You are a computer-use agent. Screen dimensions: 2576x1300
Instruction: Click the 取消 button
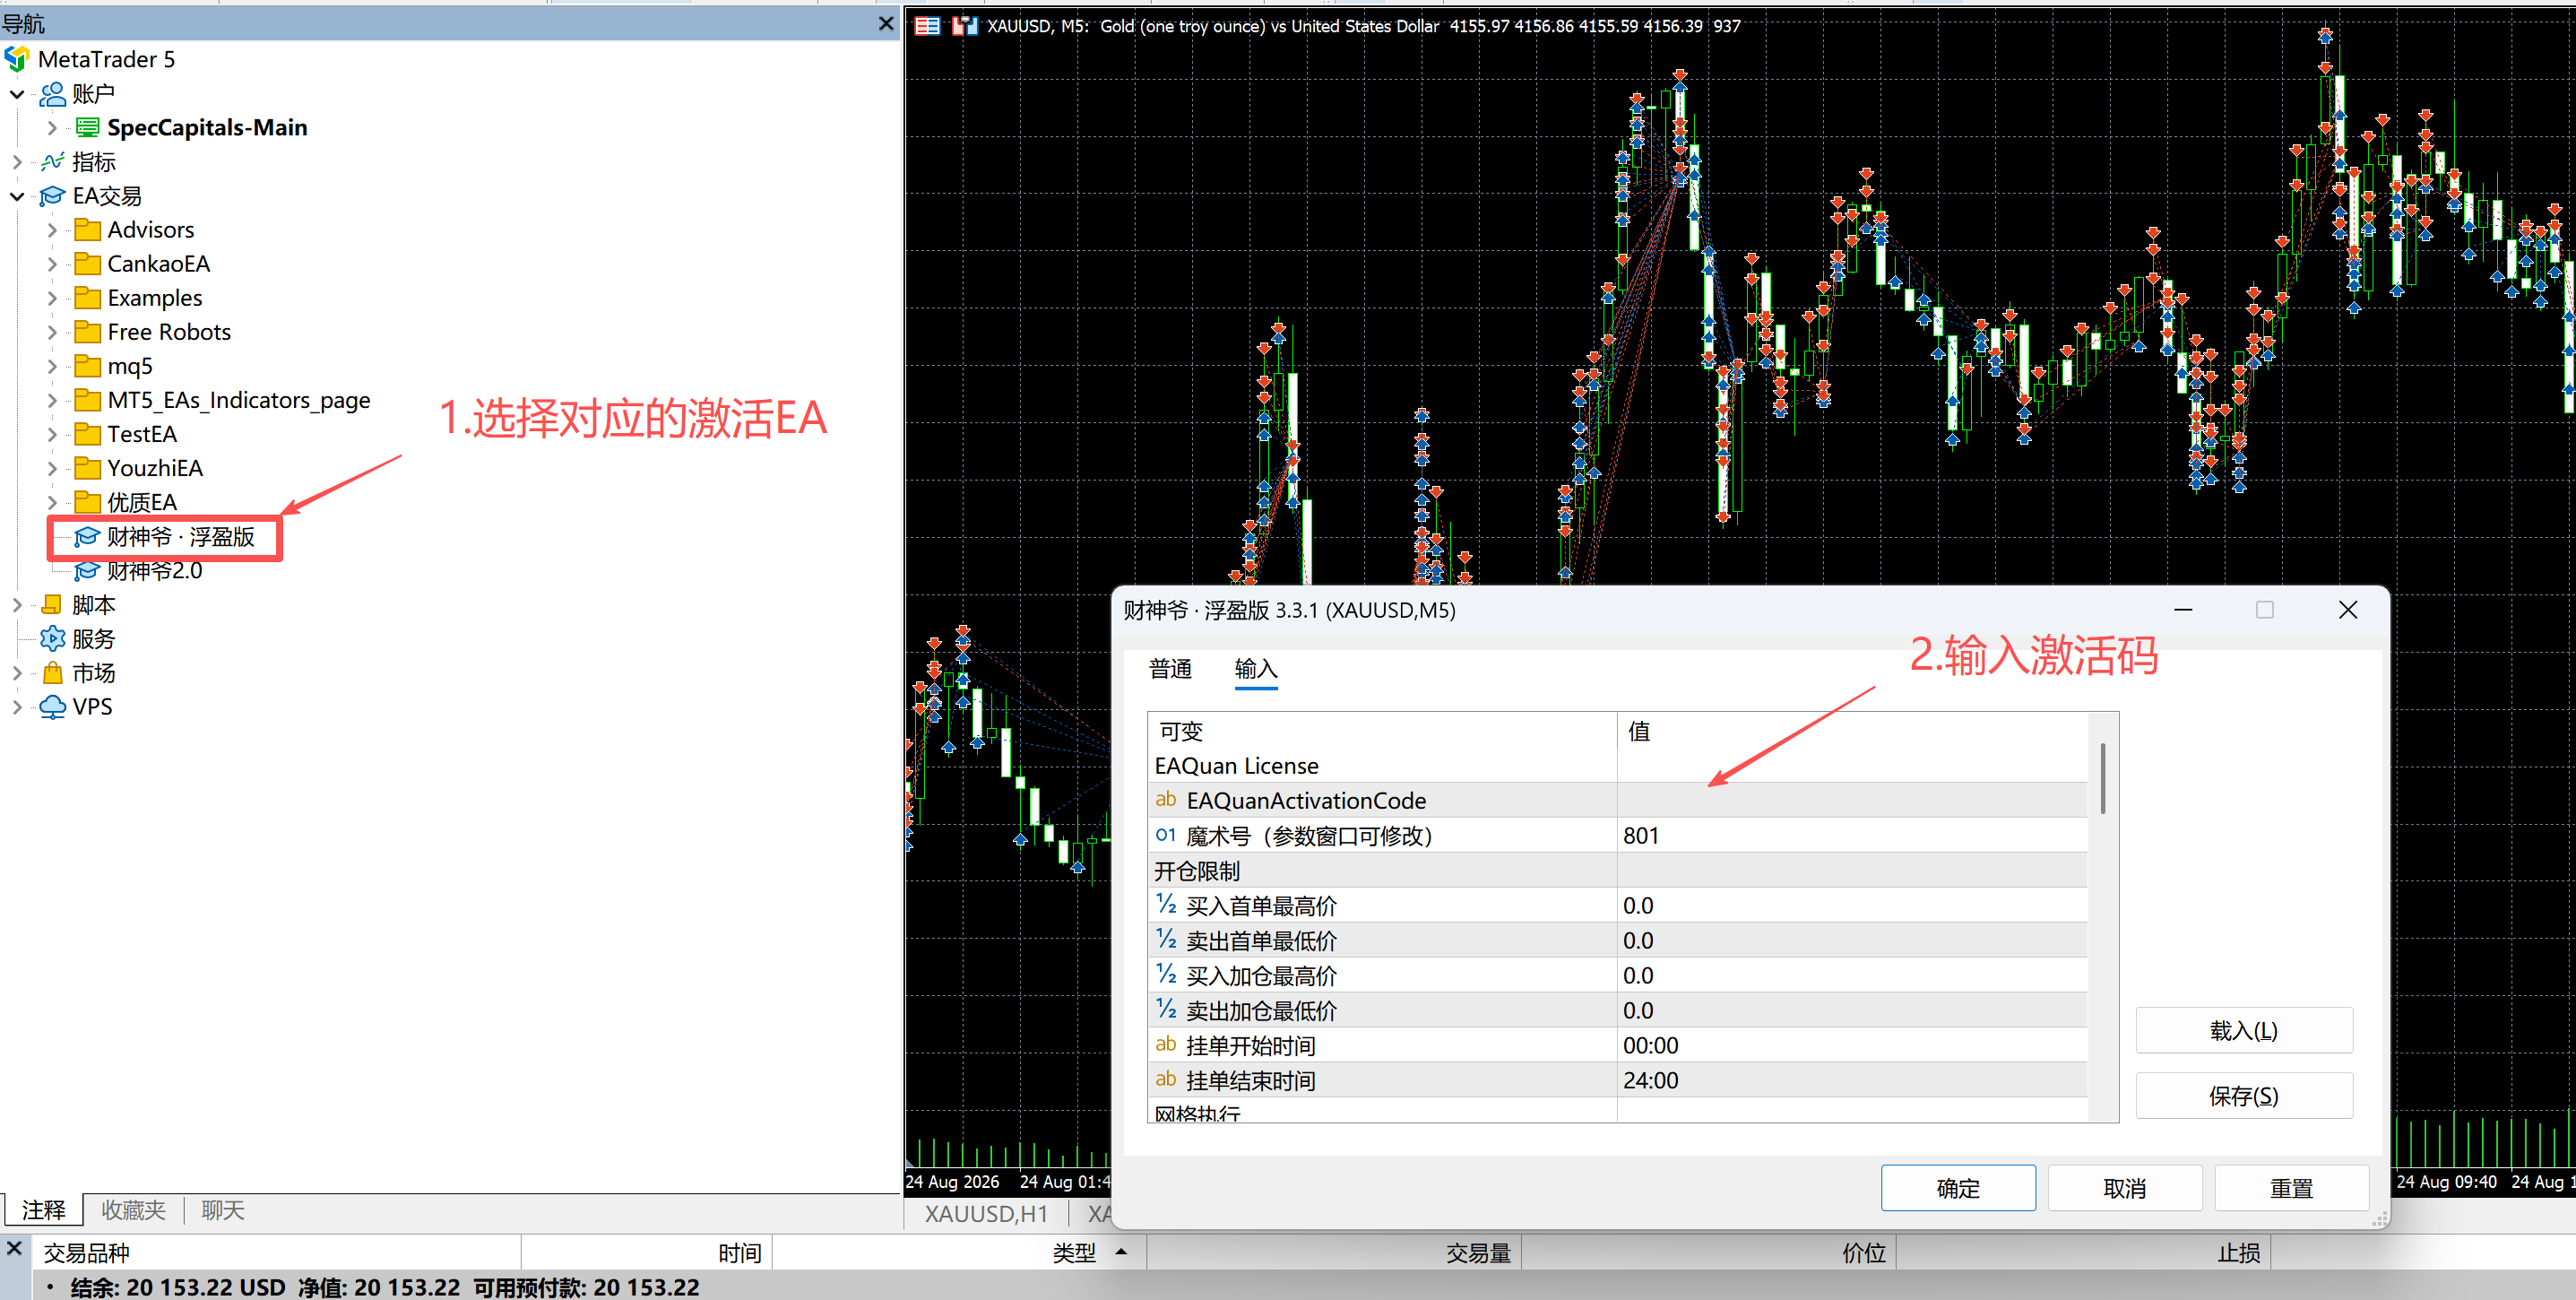coord(2124,1188)
